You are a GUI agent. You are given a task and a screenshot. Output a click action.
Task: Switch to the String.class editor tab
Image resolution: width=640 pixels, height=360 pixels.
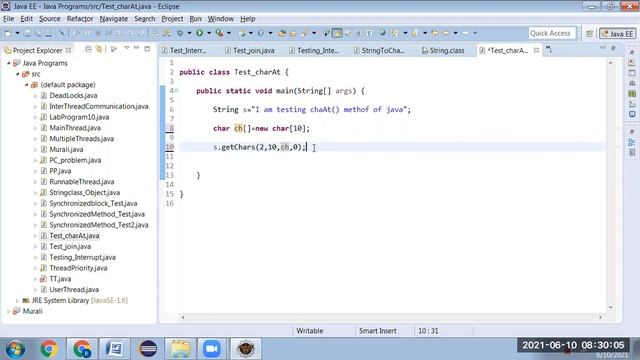(x=443, y=51)
